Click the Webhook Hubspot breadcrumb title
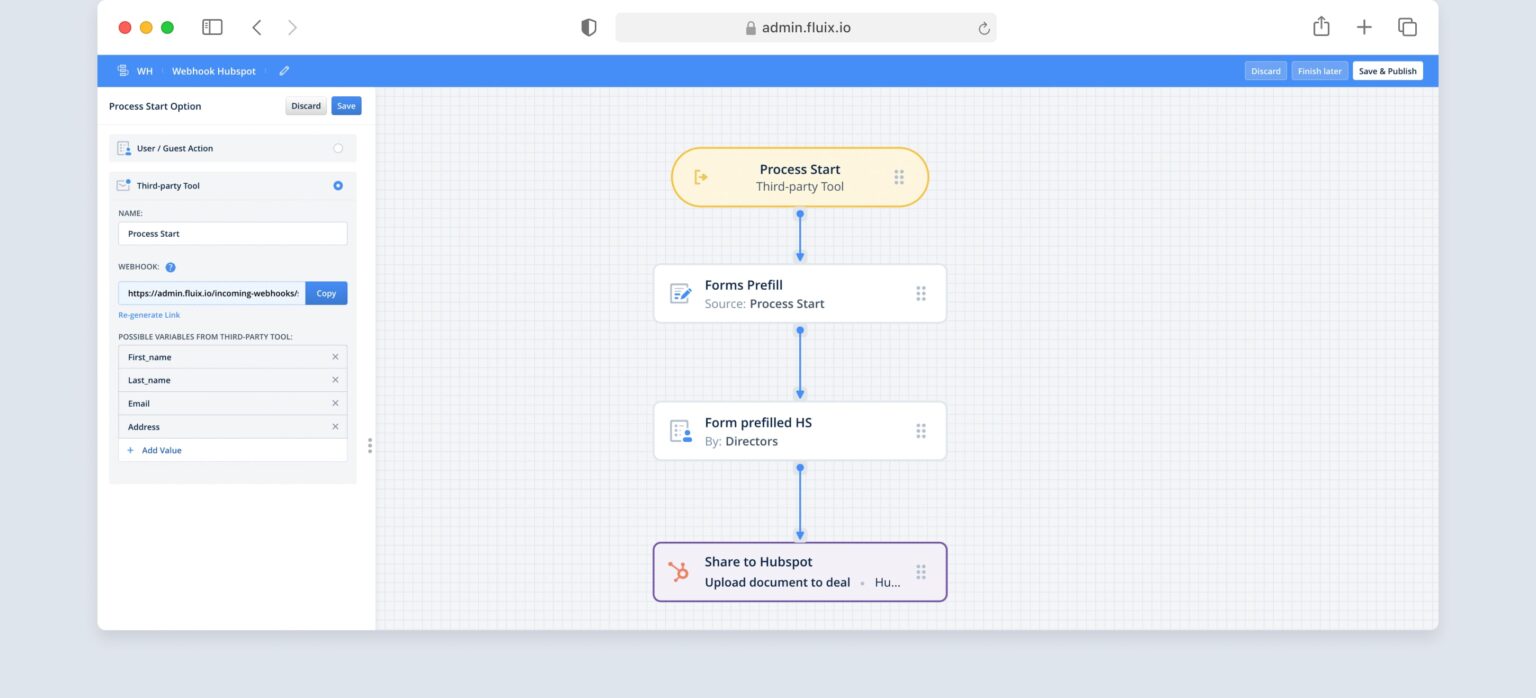 click(x=213, y=71)
